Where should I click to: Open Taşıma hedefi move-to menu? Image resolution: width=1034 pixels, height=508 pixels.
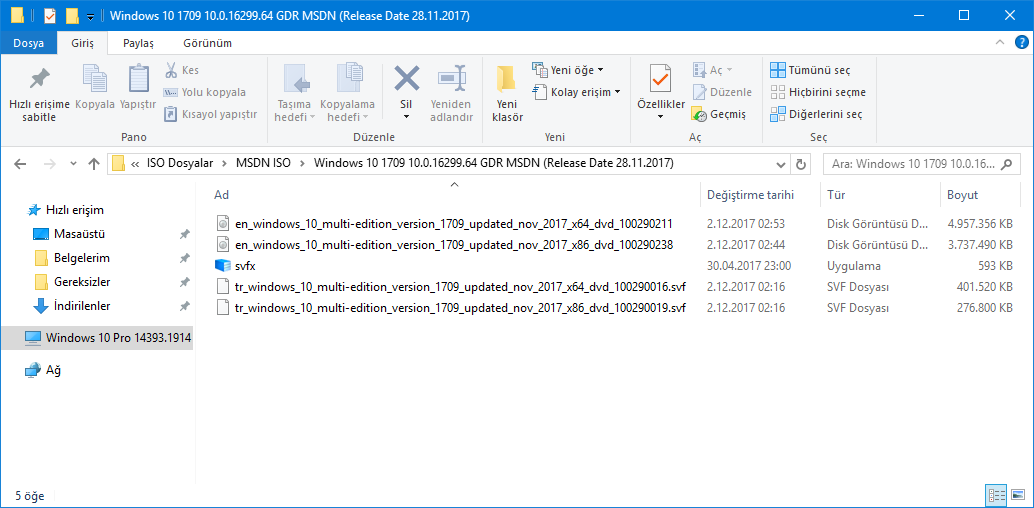click(295, 94)
